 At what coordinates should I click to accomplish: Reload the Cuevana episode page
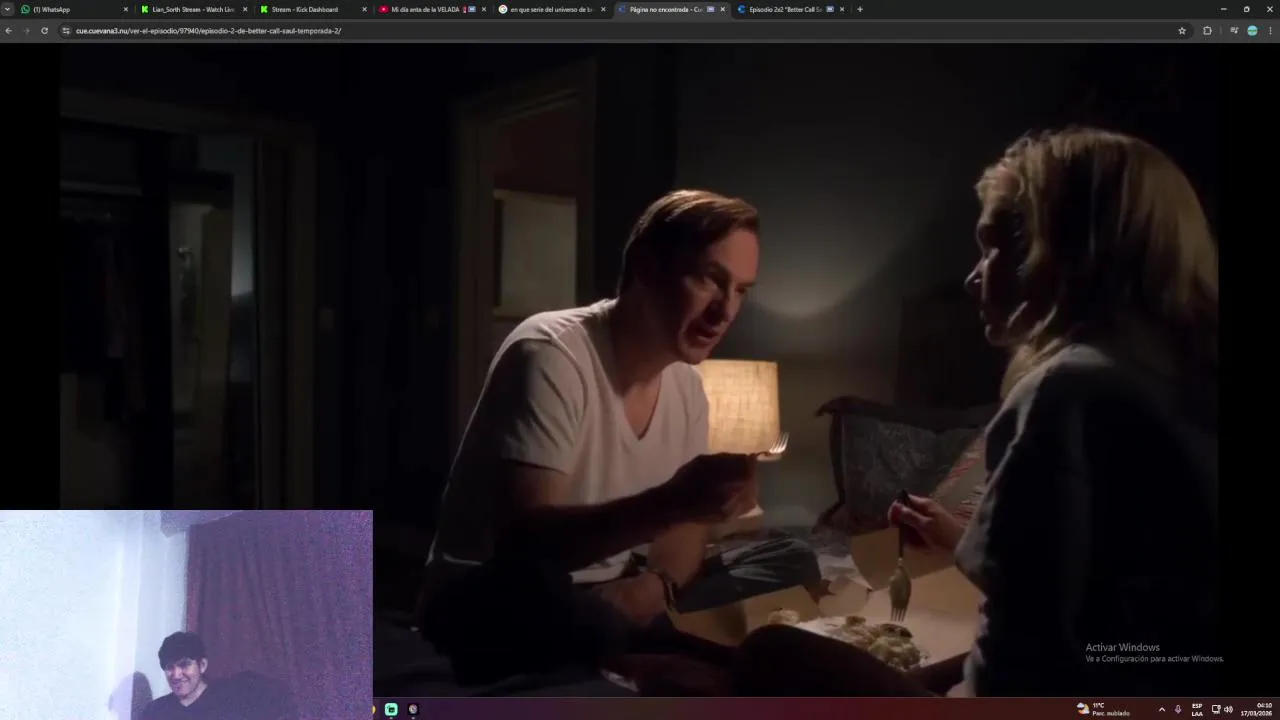point(44,31)
